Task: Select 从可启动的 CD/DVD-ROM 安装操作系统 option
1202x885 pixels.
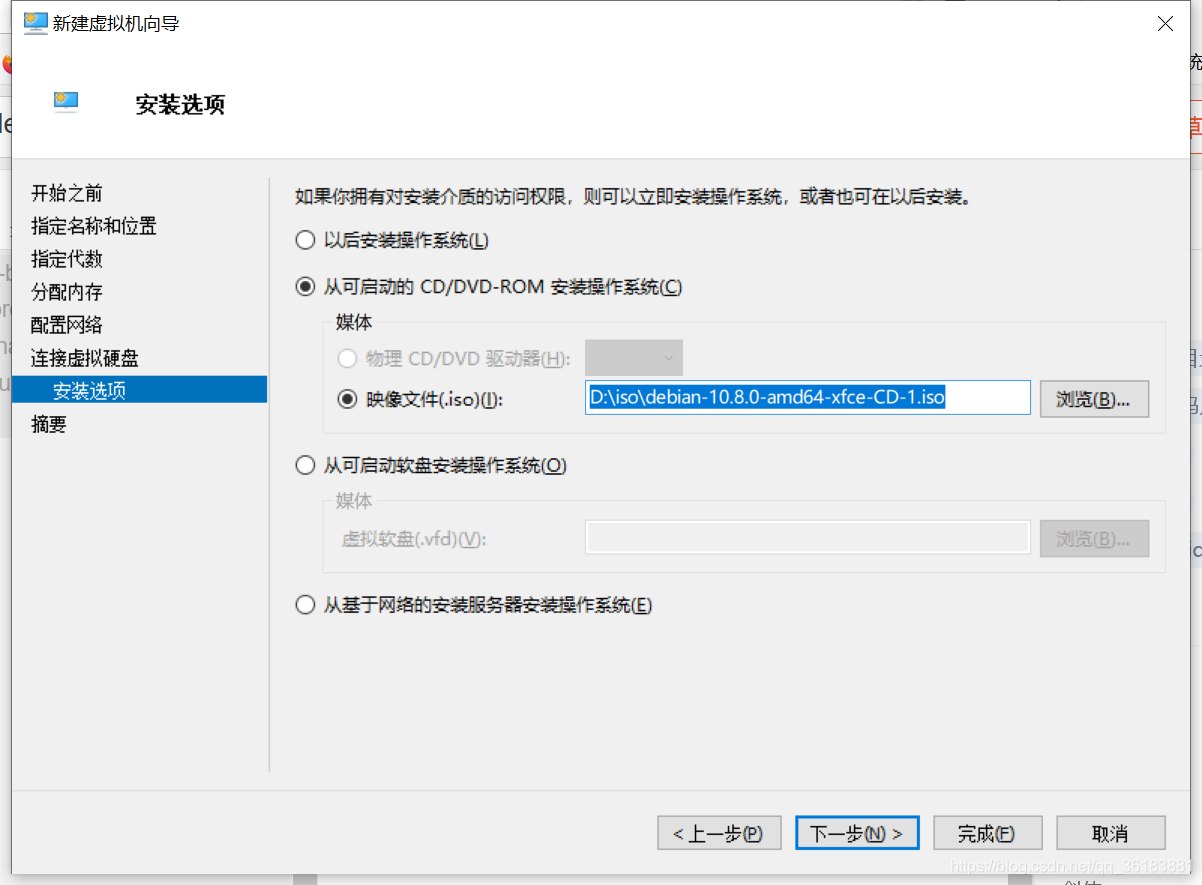Action: (305, 288)
